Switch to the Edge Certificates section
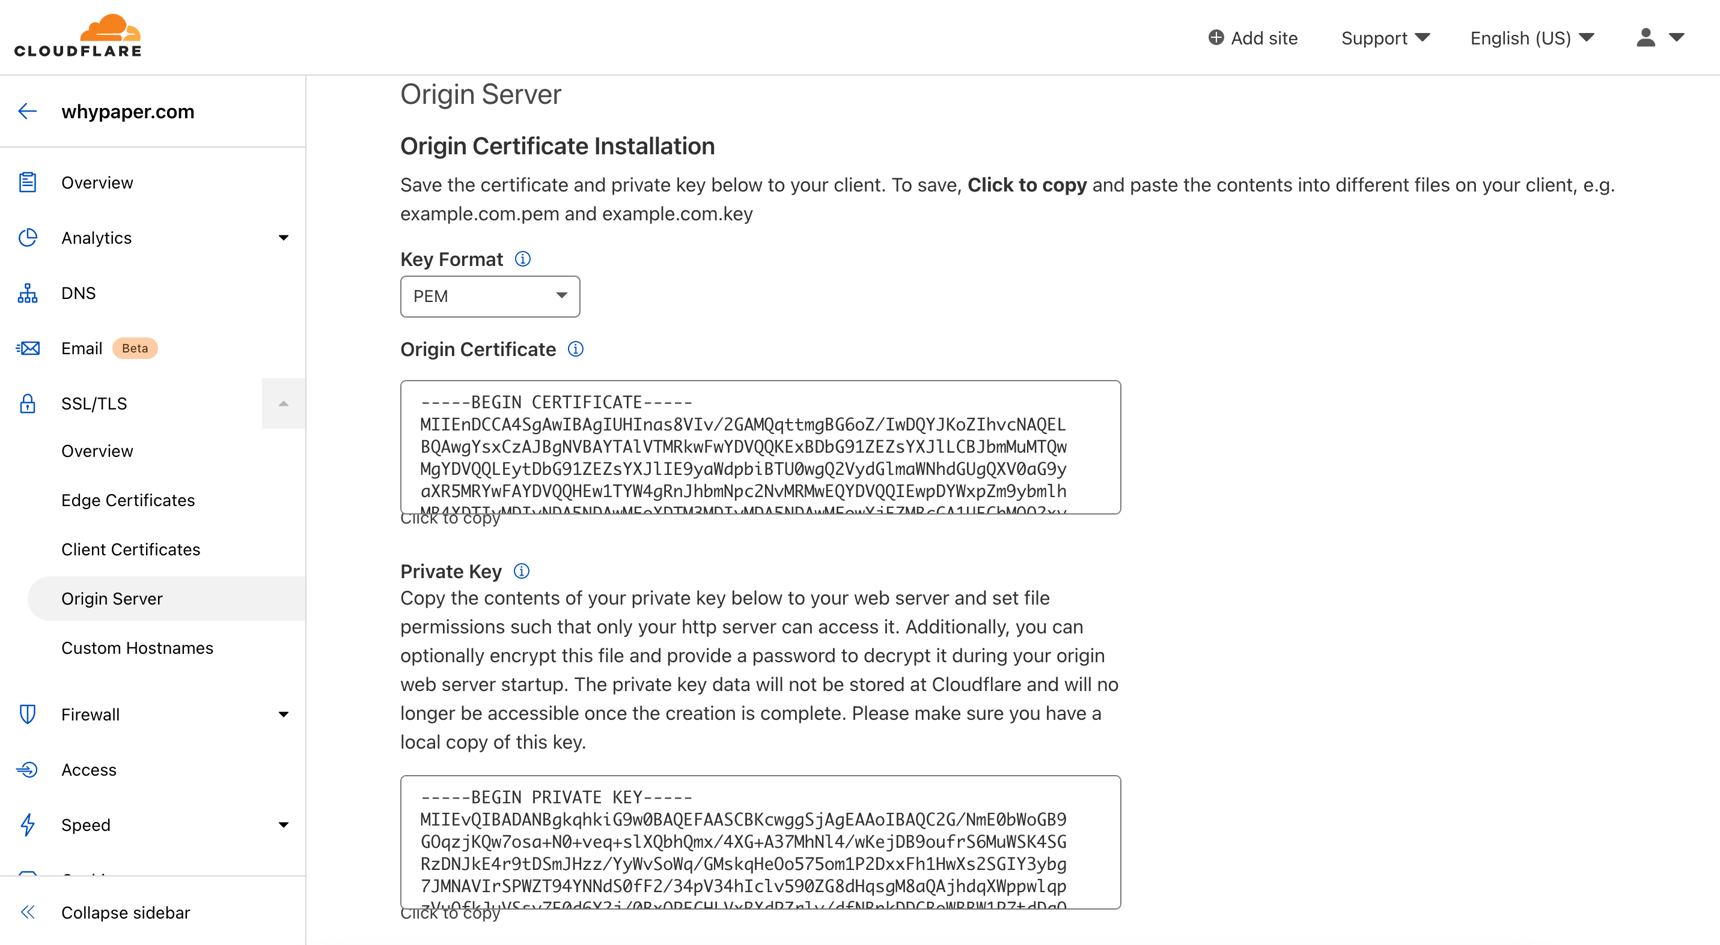Image resolution: width=1720 pixels, height=945 pixels. point(128,499)
